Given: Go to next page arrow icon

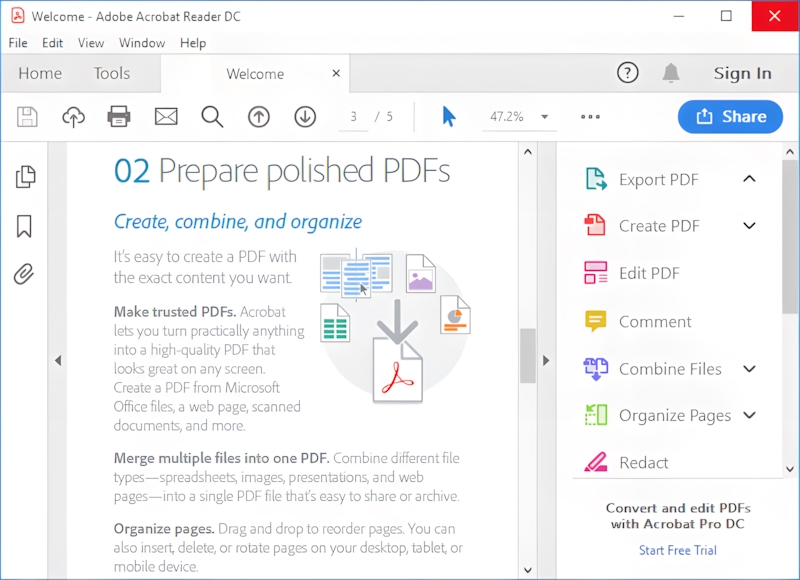Looking at the screenshot, I should (305, 117).
